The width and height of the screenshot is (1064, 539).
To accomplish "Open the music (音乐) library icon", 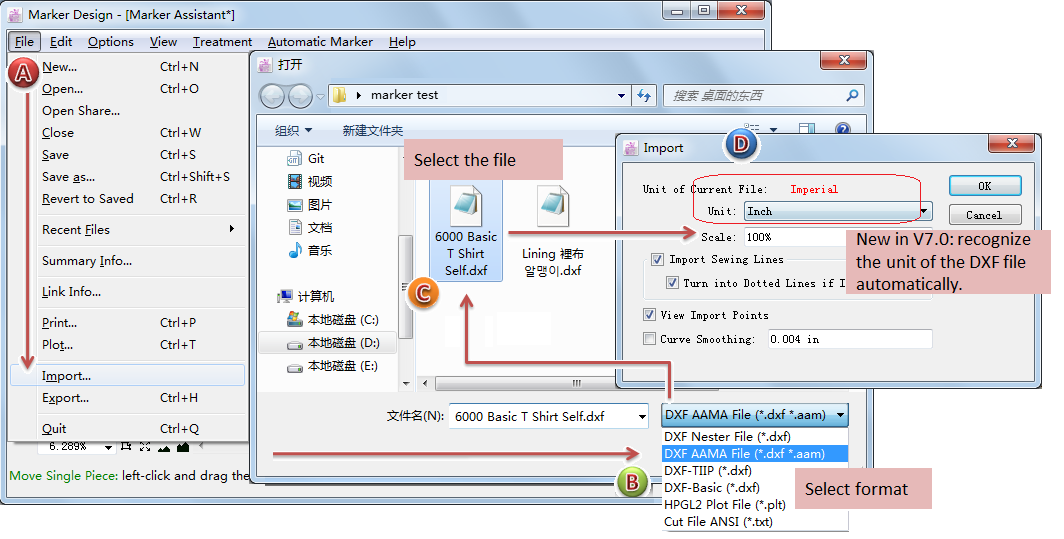I will click(x=294, y=250).
